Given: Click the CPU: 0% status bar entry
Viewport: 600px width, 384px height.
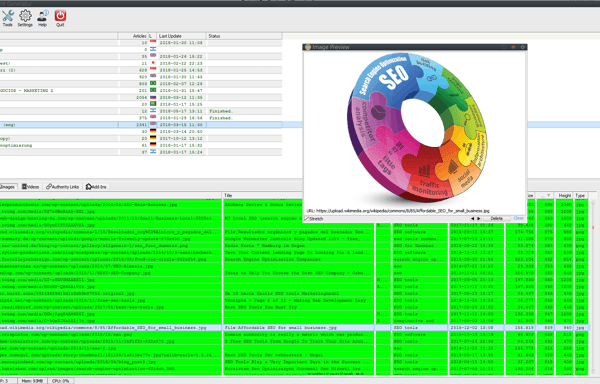Looking at the screenshot, I should click(x=60, y=381).
